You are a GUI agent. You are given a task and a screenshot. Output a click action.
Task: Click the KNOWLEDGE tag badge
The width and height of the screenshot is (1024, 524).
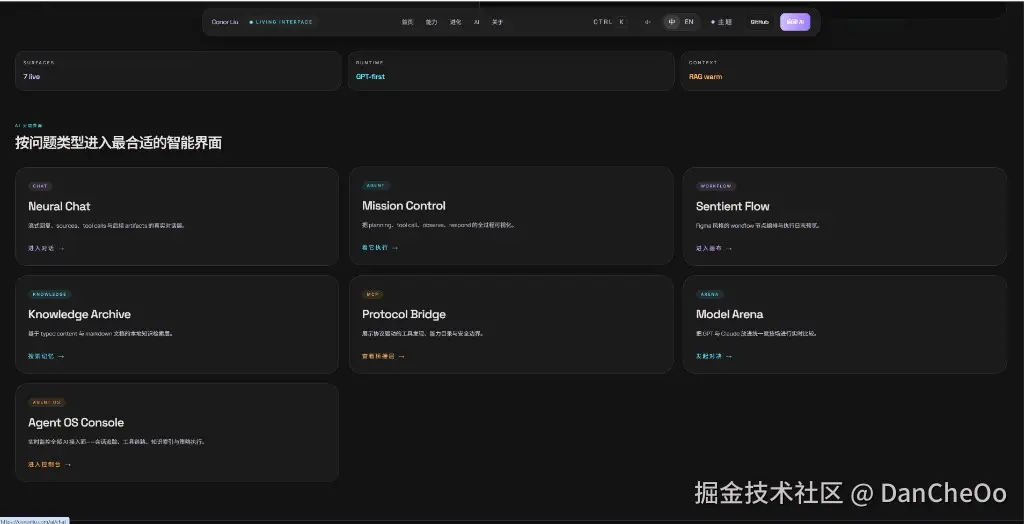pos(50,294)
